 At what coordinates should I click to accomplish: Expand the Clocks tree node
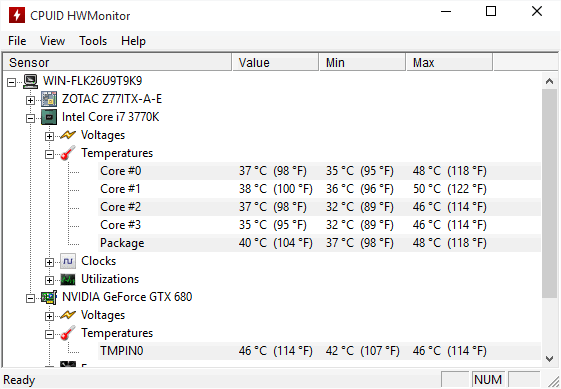click(49, 263)
